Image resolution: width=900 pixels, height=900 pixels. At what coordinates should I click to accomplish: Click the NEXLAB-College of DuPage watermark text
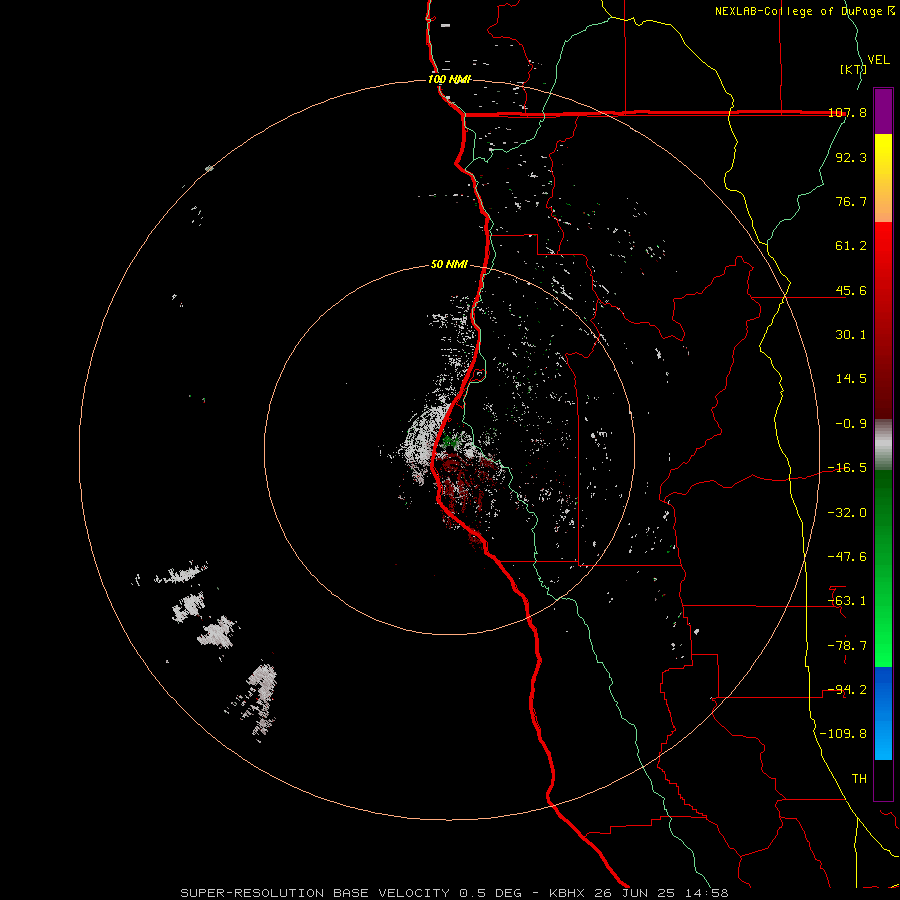804,11
